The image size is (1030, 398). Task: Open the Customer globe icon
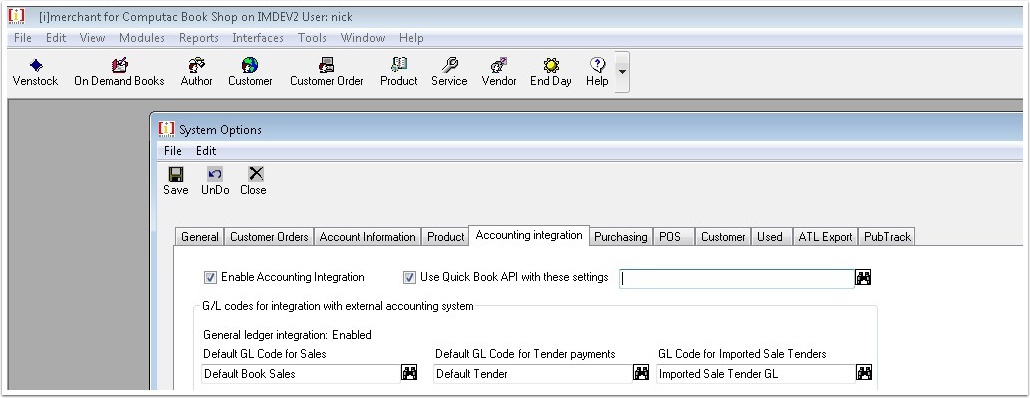pyautogui.click(x=250, y=72)
